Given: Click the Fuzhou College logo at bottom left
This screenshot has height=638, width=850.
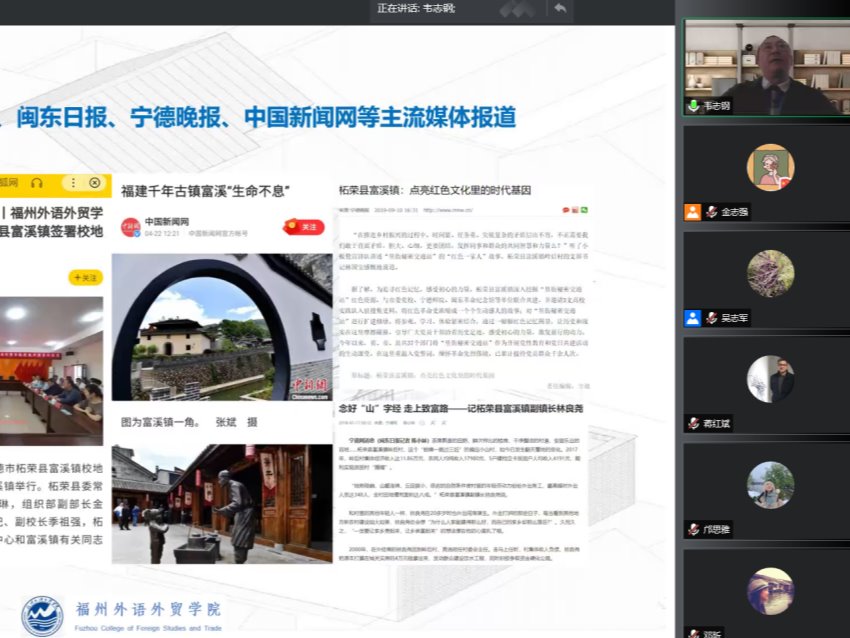Looking at the screenshot, I should tap(42, 615).
